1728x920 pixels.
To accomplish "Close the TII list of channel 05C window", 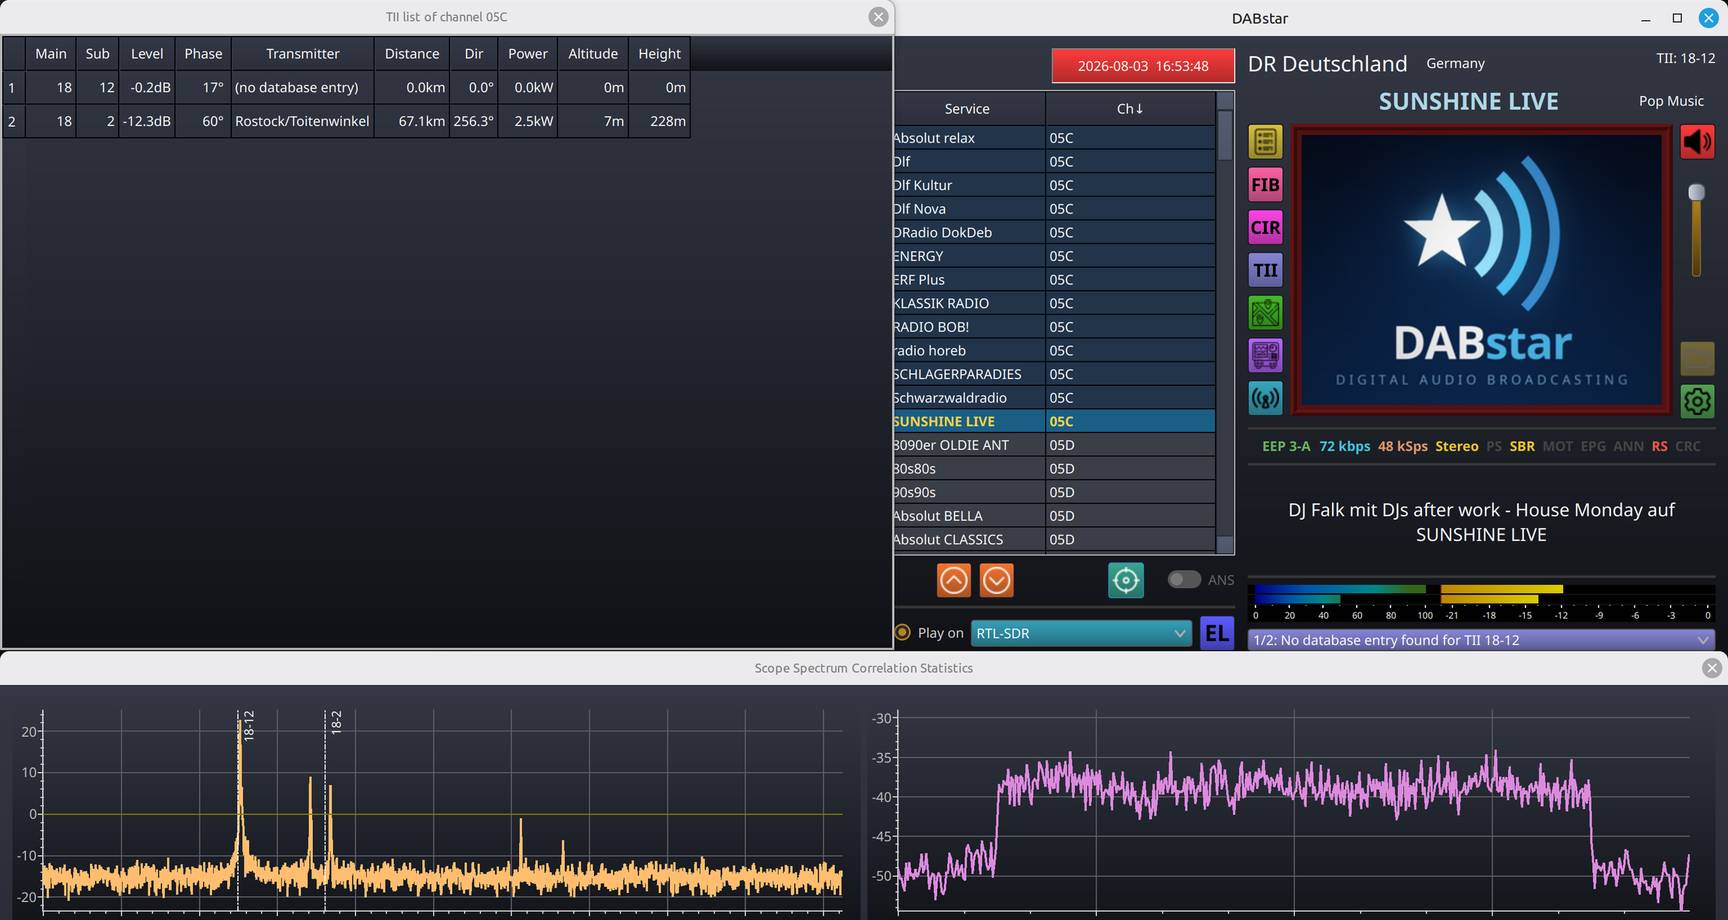I will pos(878,17).
